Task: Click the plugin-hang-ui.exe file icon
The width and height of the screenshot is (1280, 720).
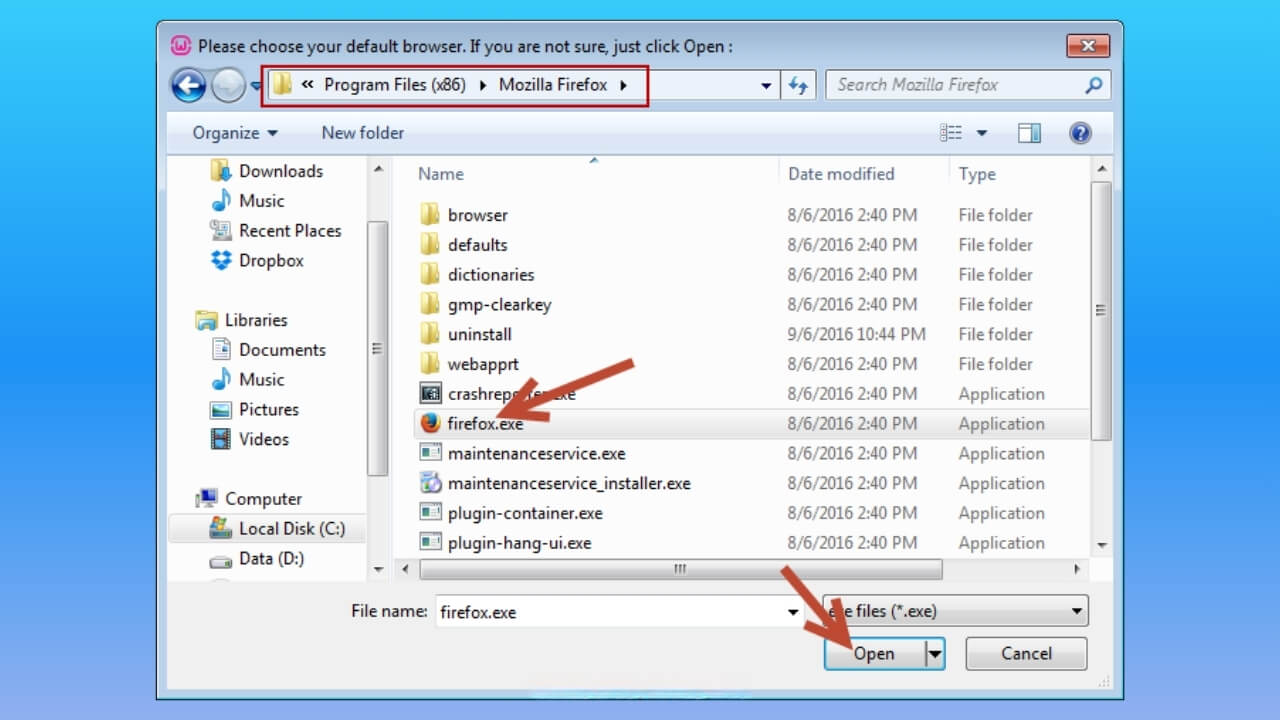Action: (x=430, y=543)
